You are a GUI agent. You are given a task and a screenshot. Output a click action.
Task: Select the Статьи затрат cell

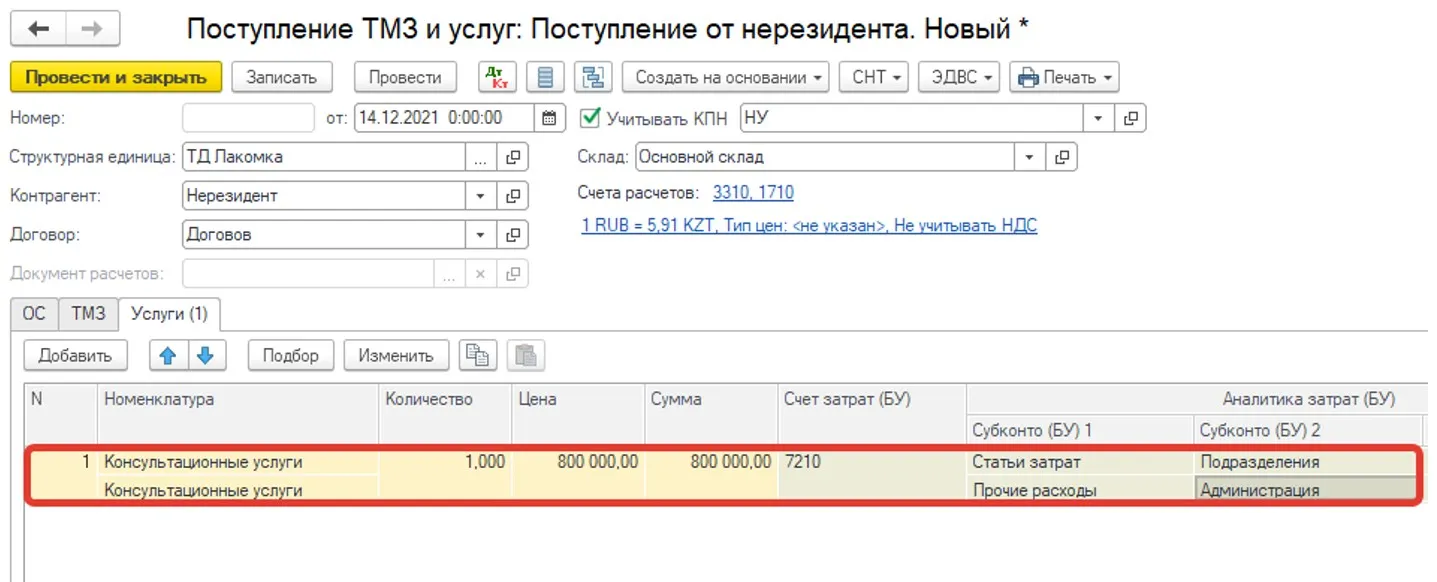click(x=1080, y=462)
